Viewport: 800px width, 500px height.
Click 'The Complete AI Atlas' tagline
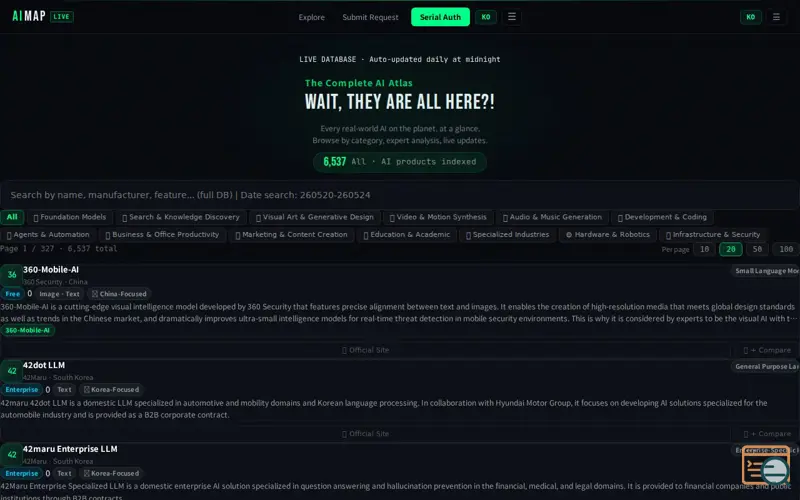point(359,83)
